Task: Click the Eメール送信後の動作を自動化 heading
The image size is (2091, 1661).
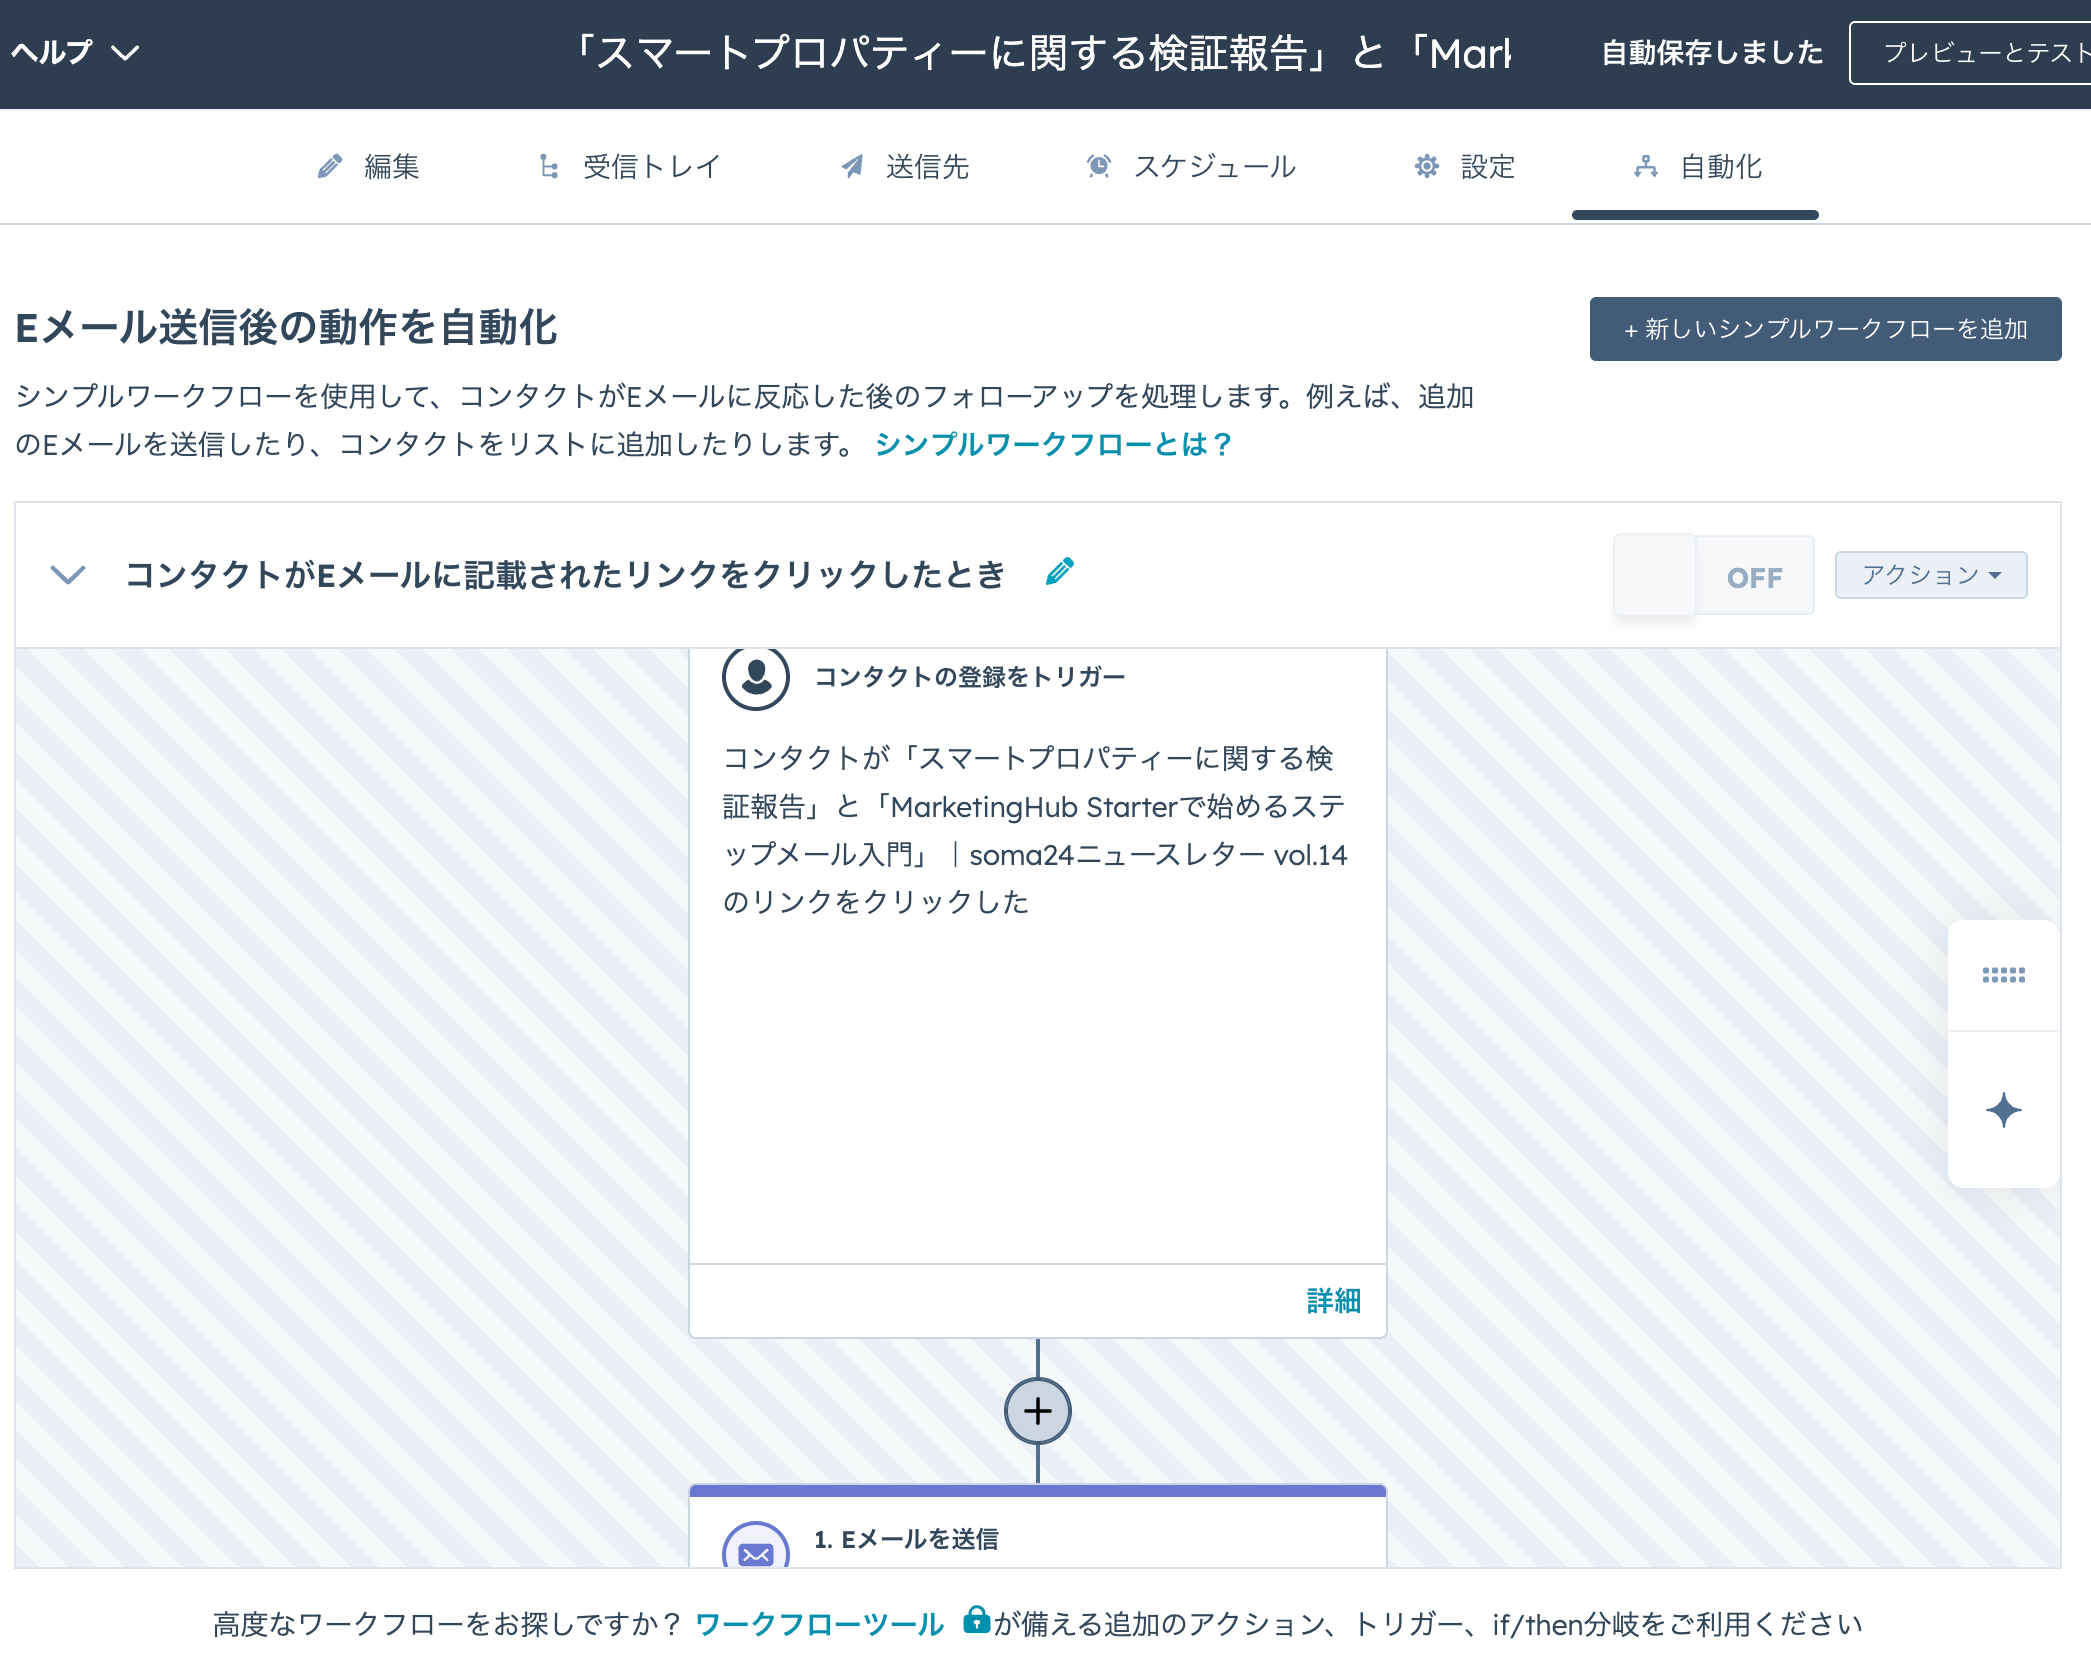Action: point(286,327)
